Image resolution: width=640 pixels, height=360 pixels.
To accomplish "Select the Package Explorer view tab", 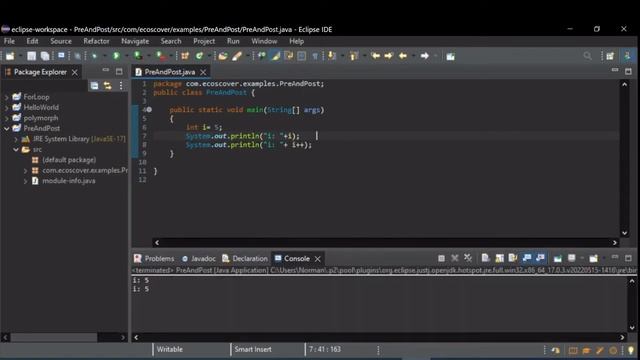I will (x=40, y=72).
